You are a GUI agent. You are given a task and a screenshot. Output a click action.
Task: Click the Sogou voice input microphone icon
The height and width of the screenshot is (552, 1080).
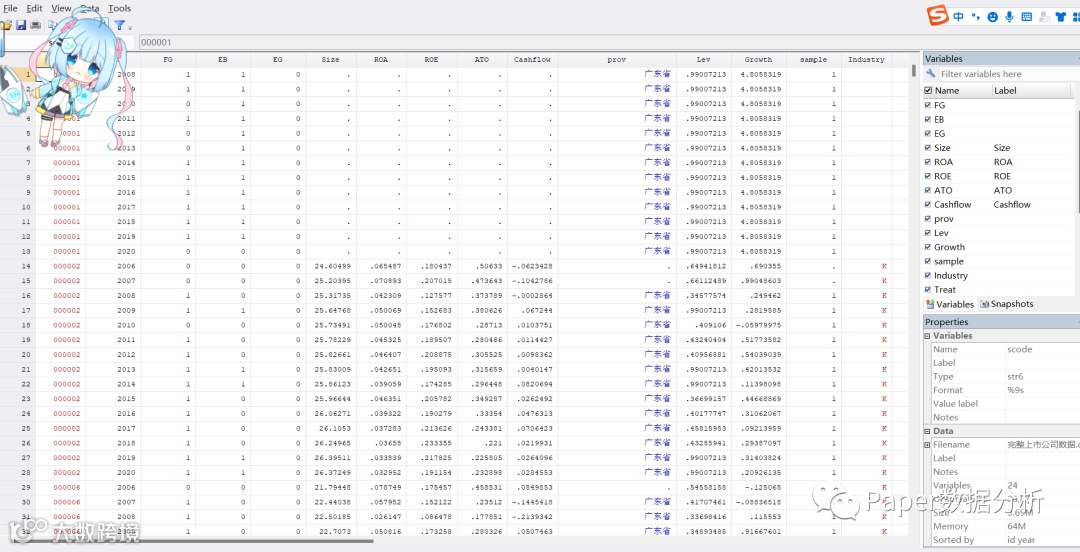point(1010,17)
